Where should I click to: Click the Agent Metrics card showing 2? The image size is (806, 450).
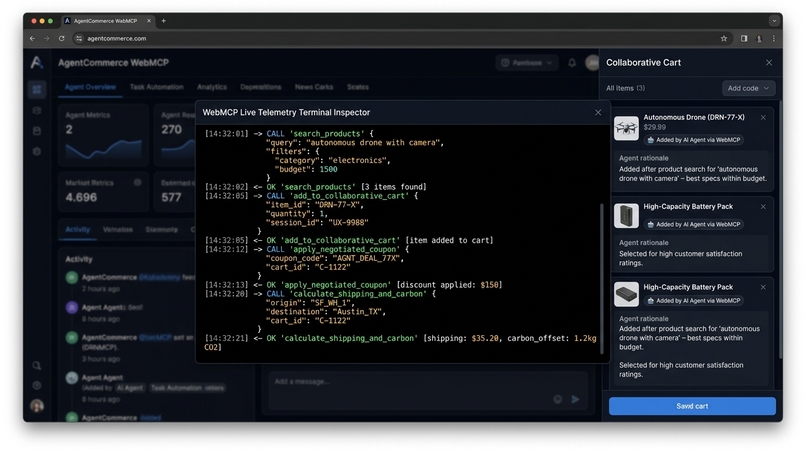tap(103, 135)
